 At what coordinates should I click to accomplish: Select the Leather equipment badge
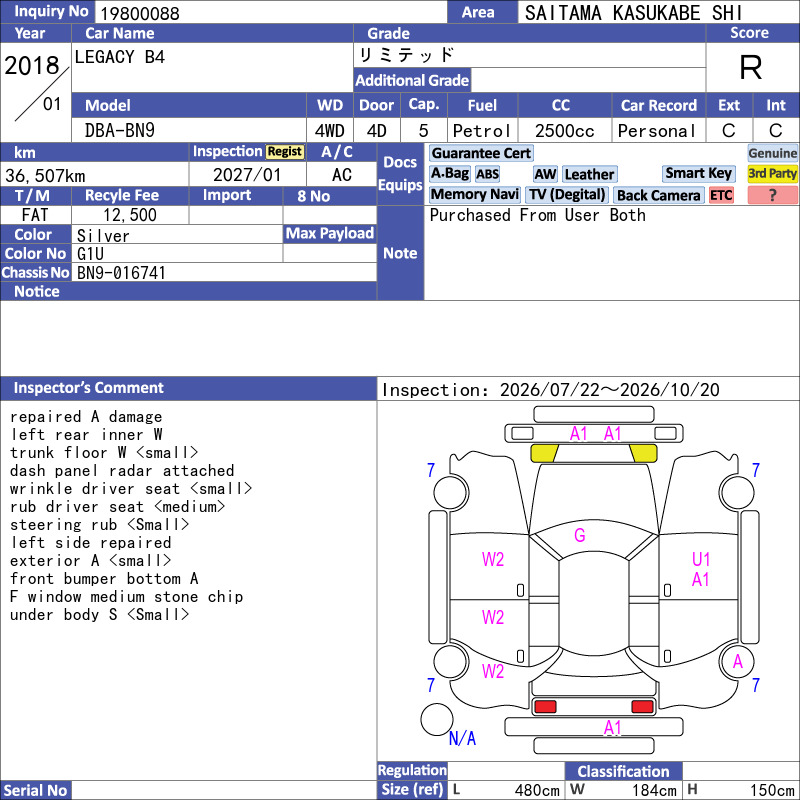pos(589,174)
